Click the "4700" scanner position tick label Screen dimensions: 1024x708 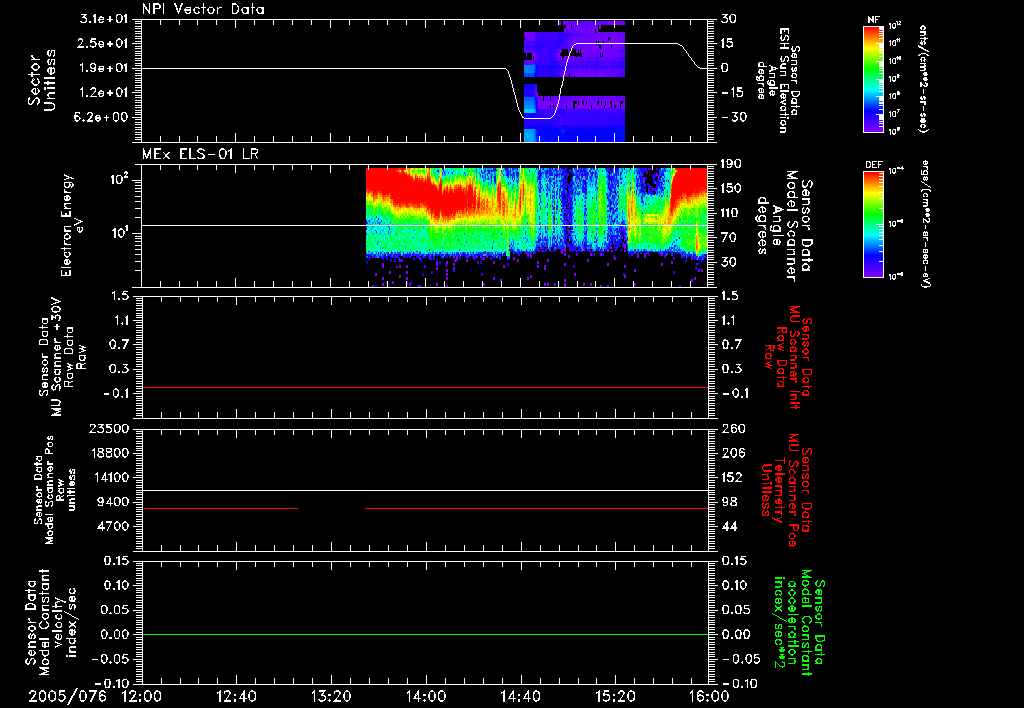point(114,526)
